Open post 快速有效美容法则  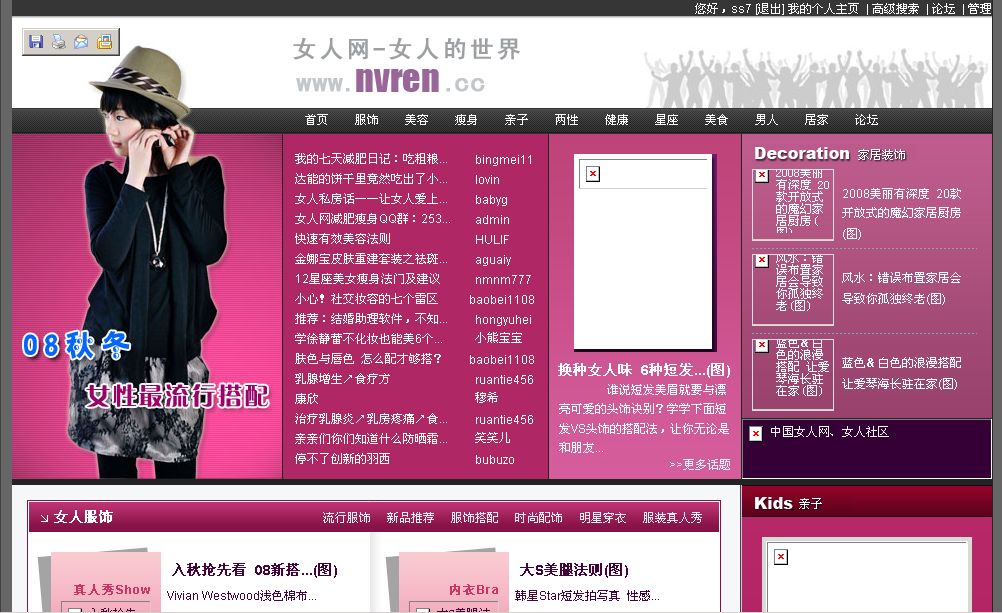pos(343,238)
